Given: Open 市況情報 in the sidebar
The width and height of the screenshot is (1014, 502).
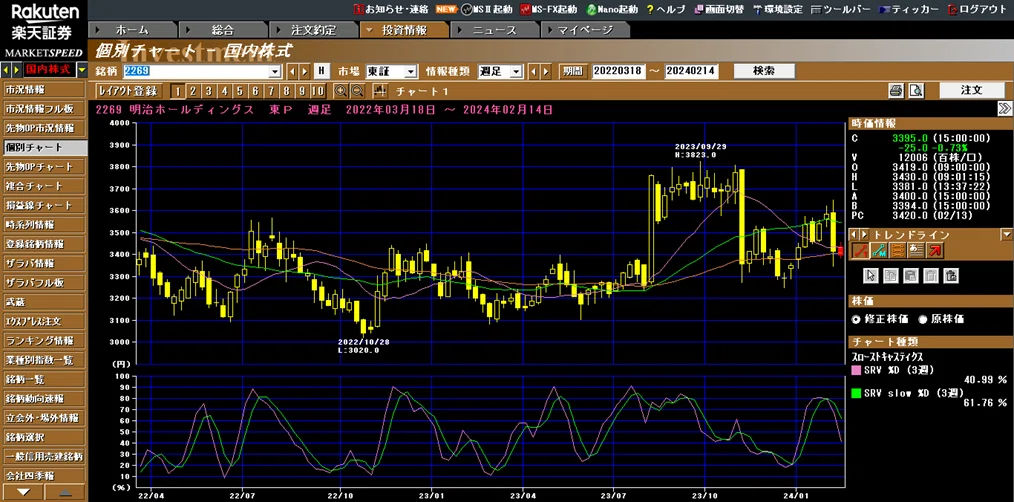Looking at the screenshot, I should pos(44,89).
